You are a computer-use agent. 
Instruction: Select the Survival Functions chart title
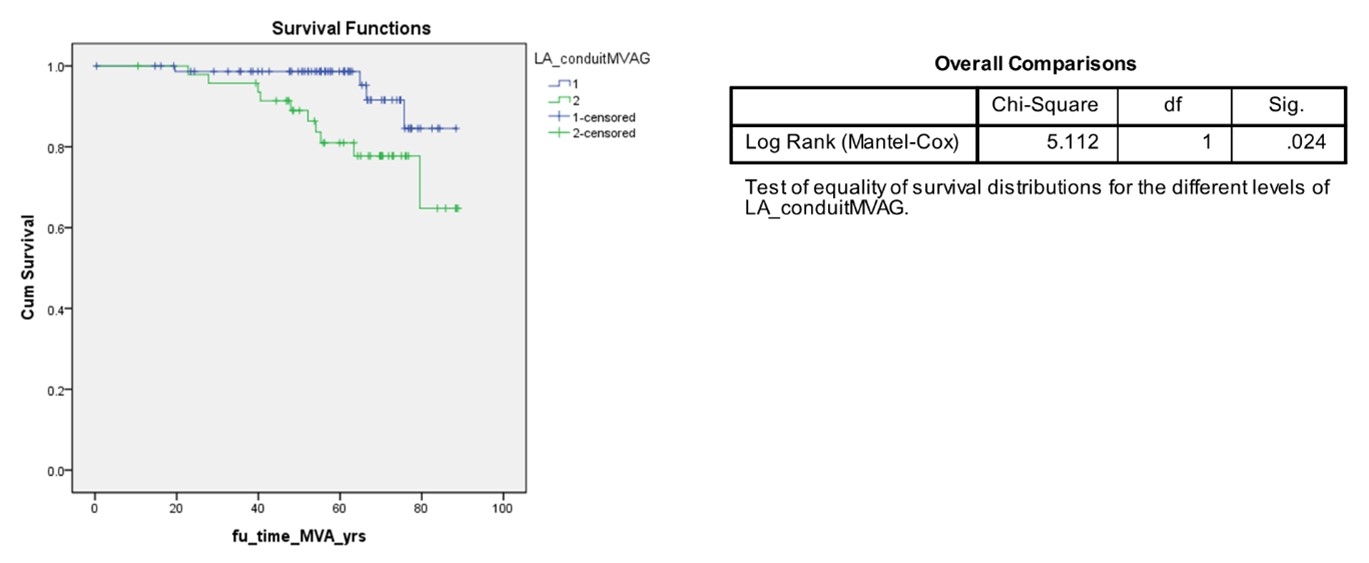coord(351,28)
